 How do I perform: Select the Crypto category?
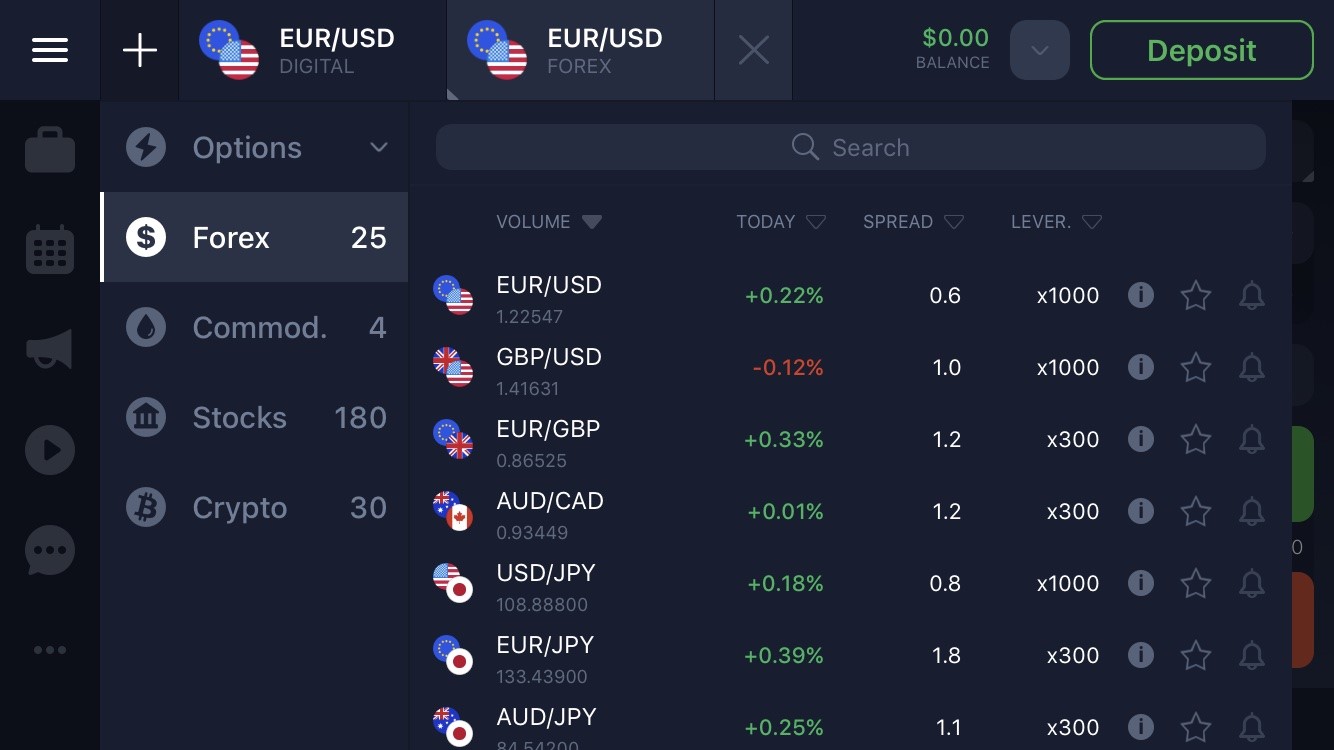(x=255, y=508)
